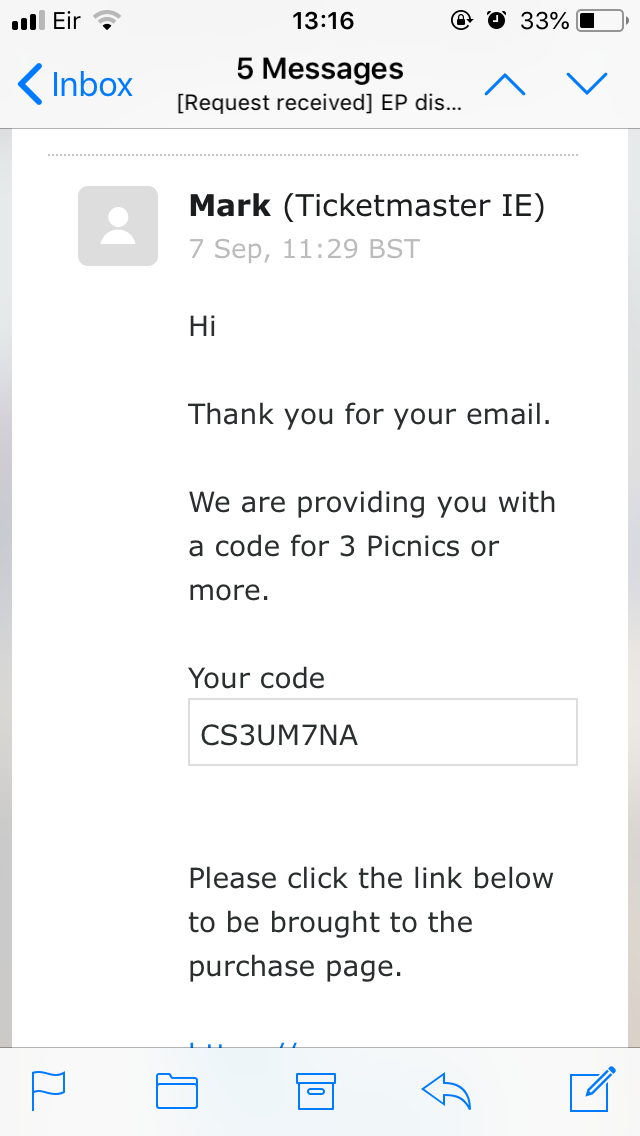Tap the sender's avatar picture
Viewport: 640px width, 1136px height.
tap(117, 226)
